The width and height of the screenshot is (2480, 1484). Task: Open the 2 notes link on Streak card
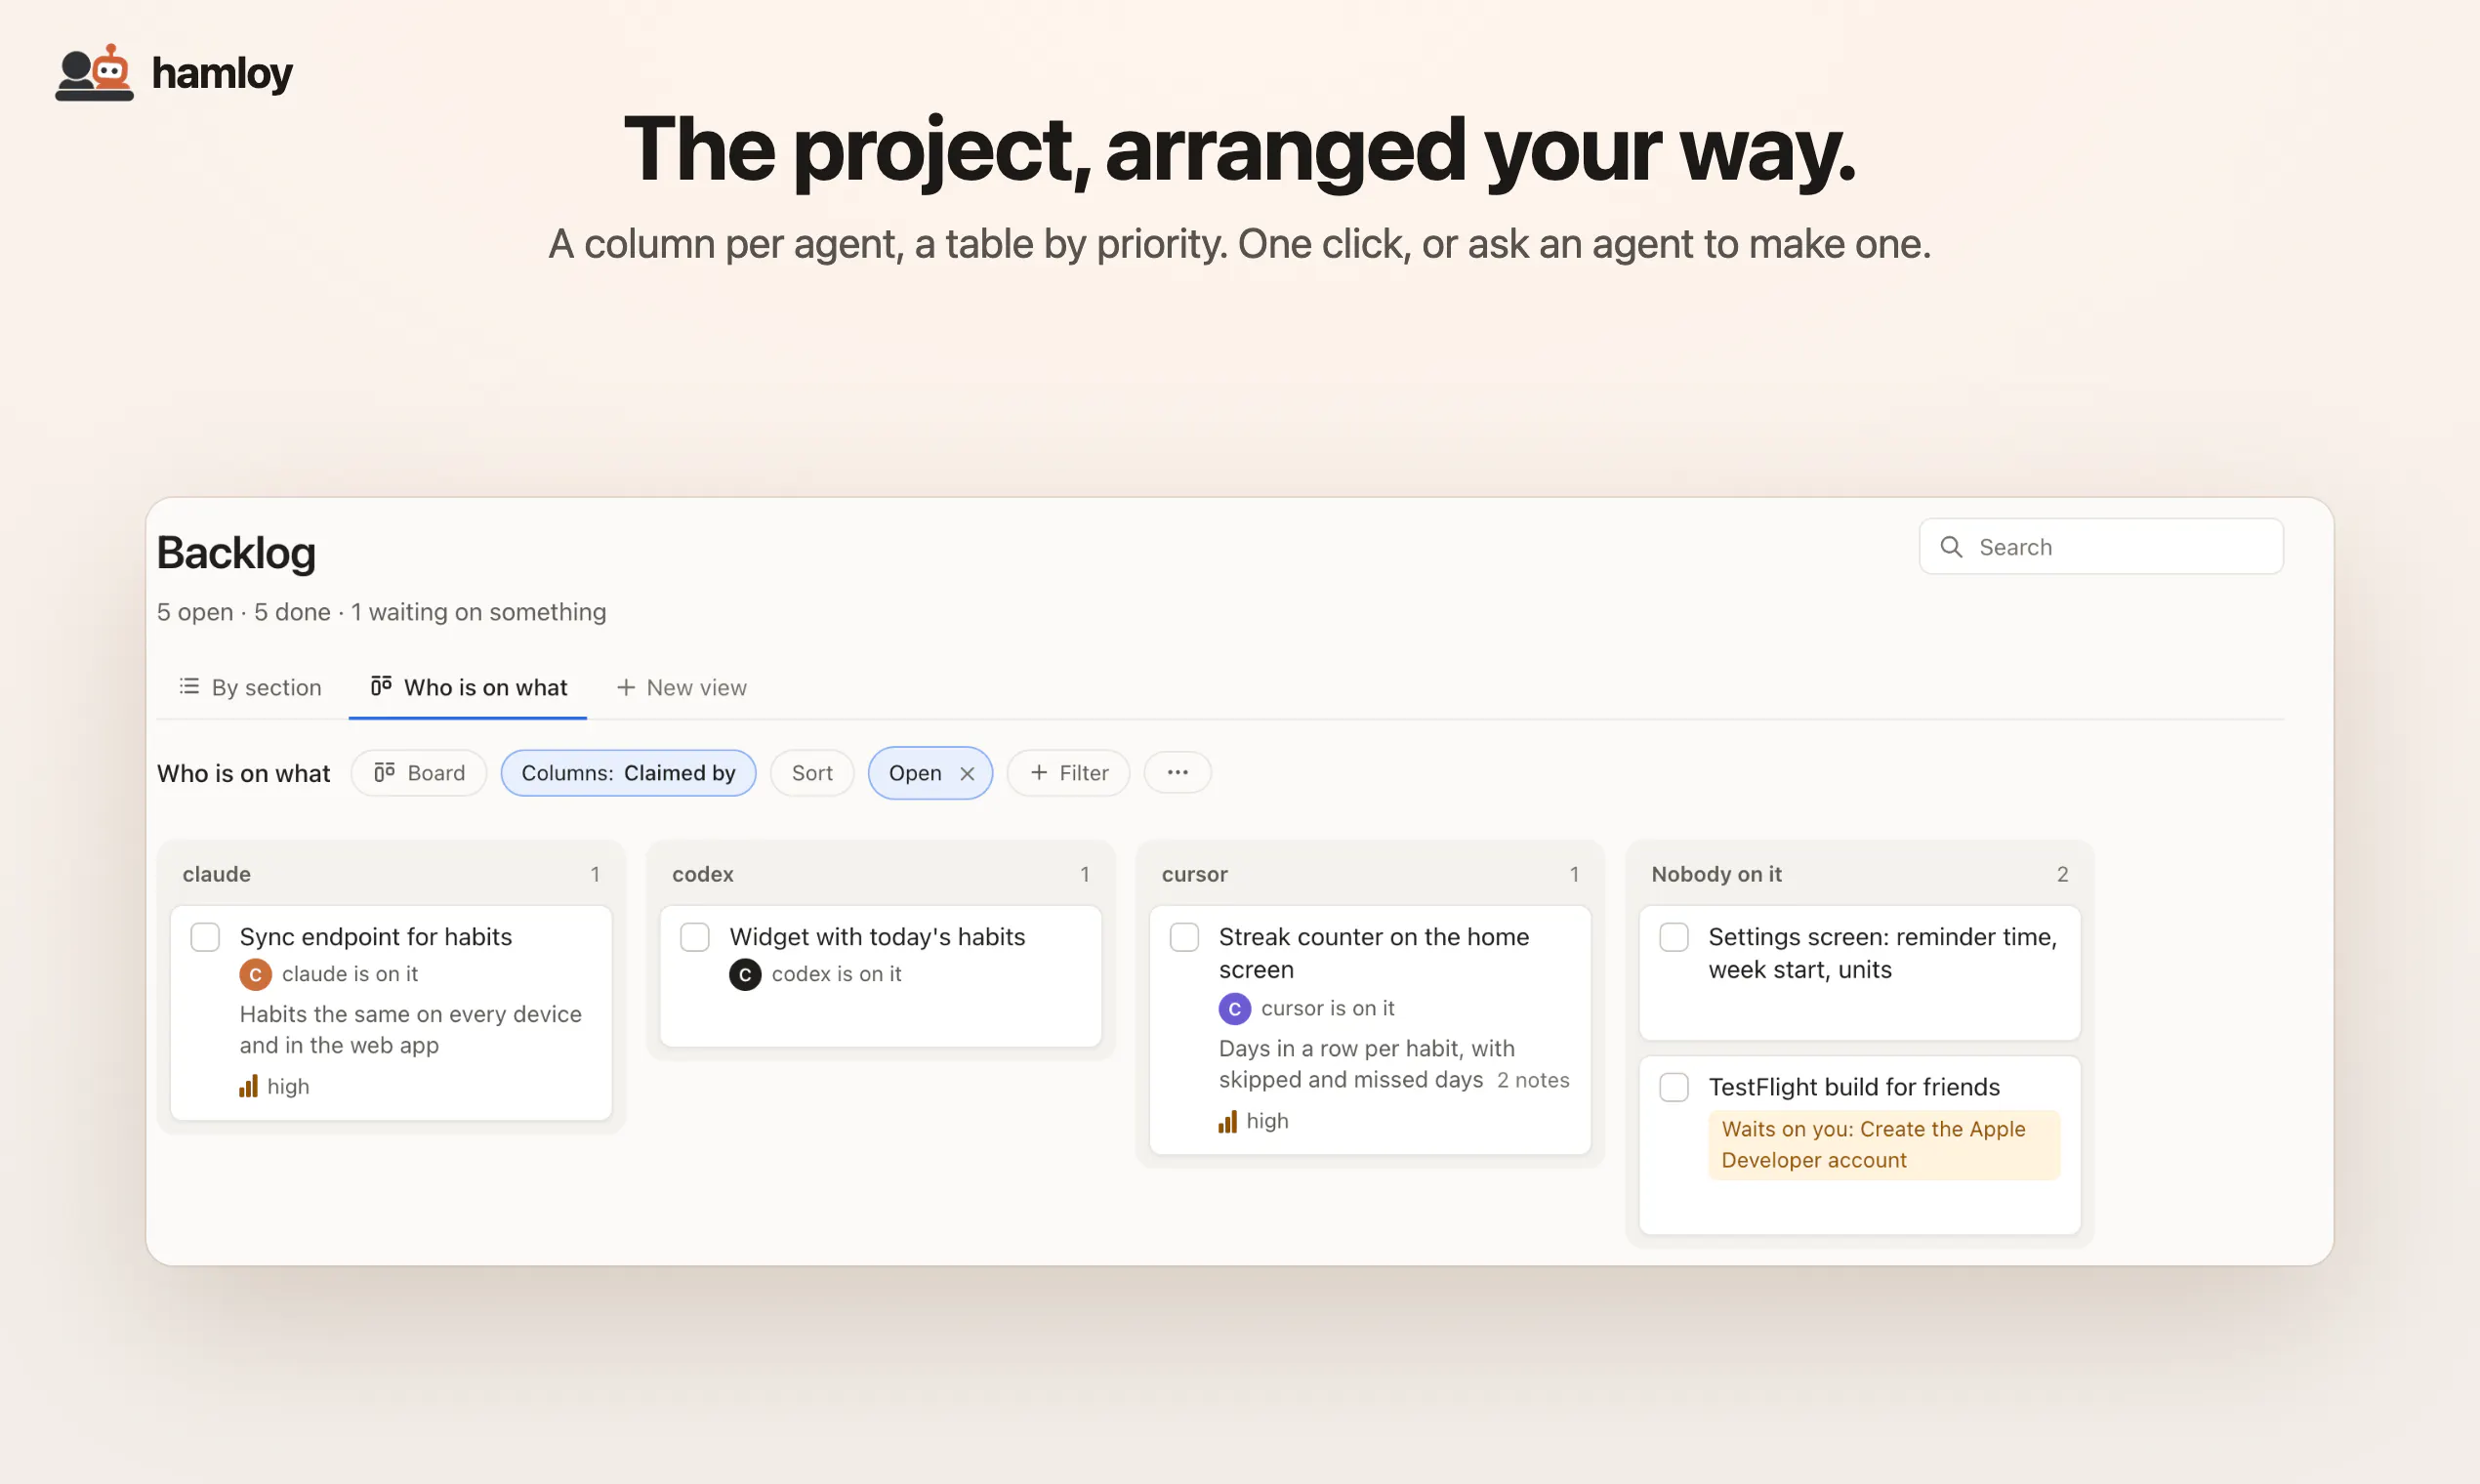coord(1533,1080)
